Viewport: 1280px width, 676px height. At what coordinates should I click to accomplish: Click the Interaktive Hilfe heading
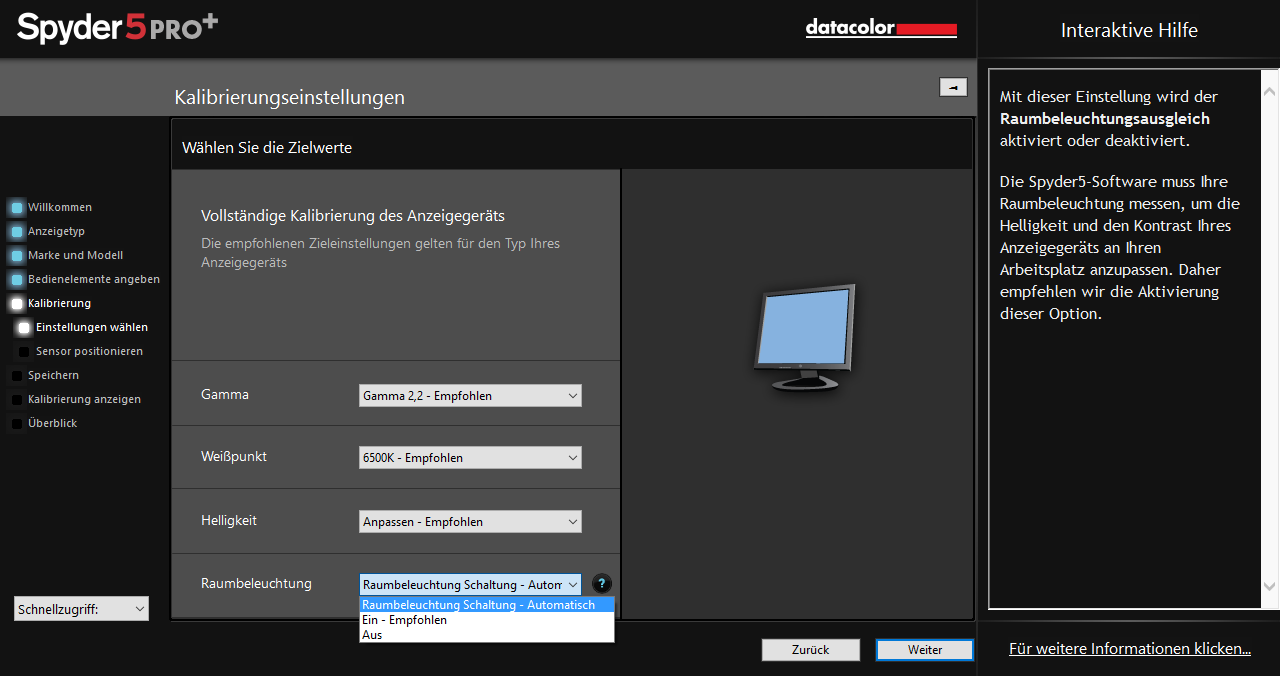[1129, 30]
